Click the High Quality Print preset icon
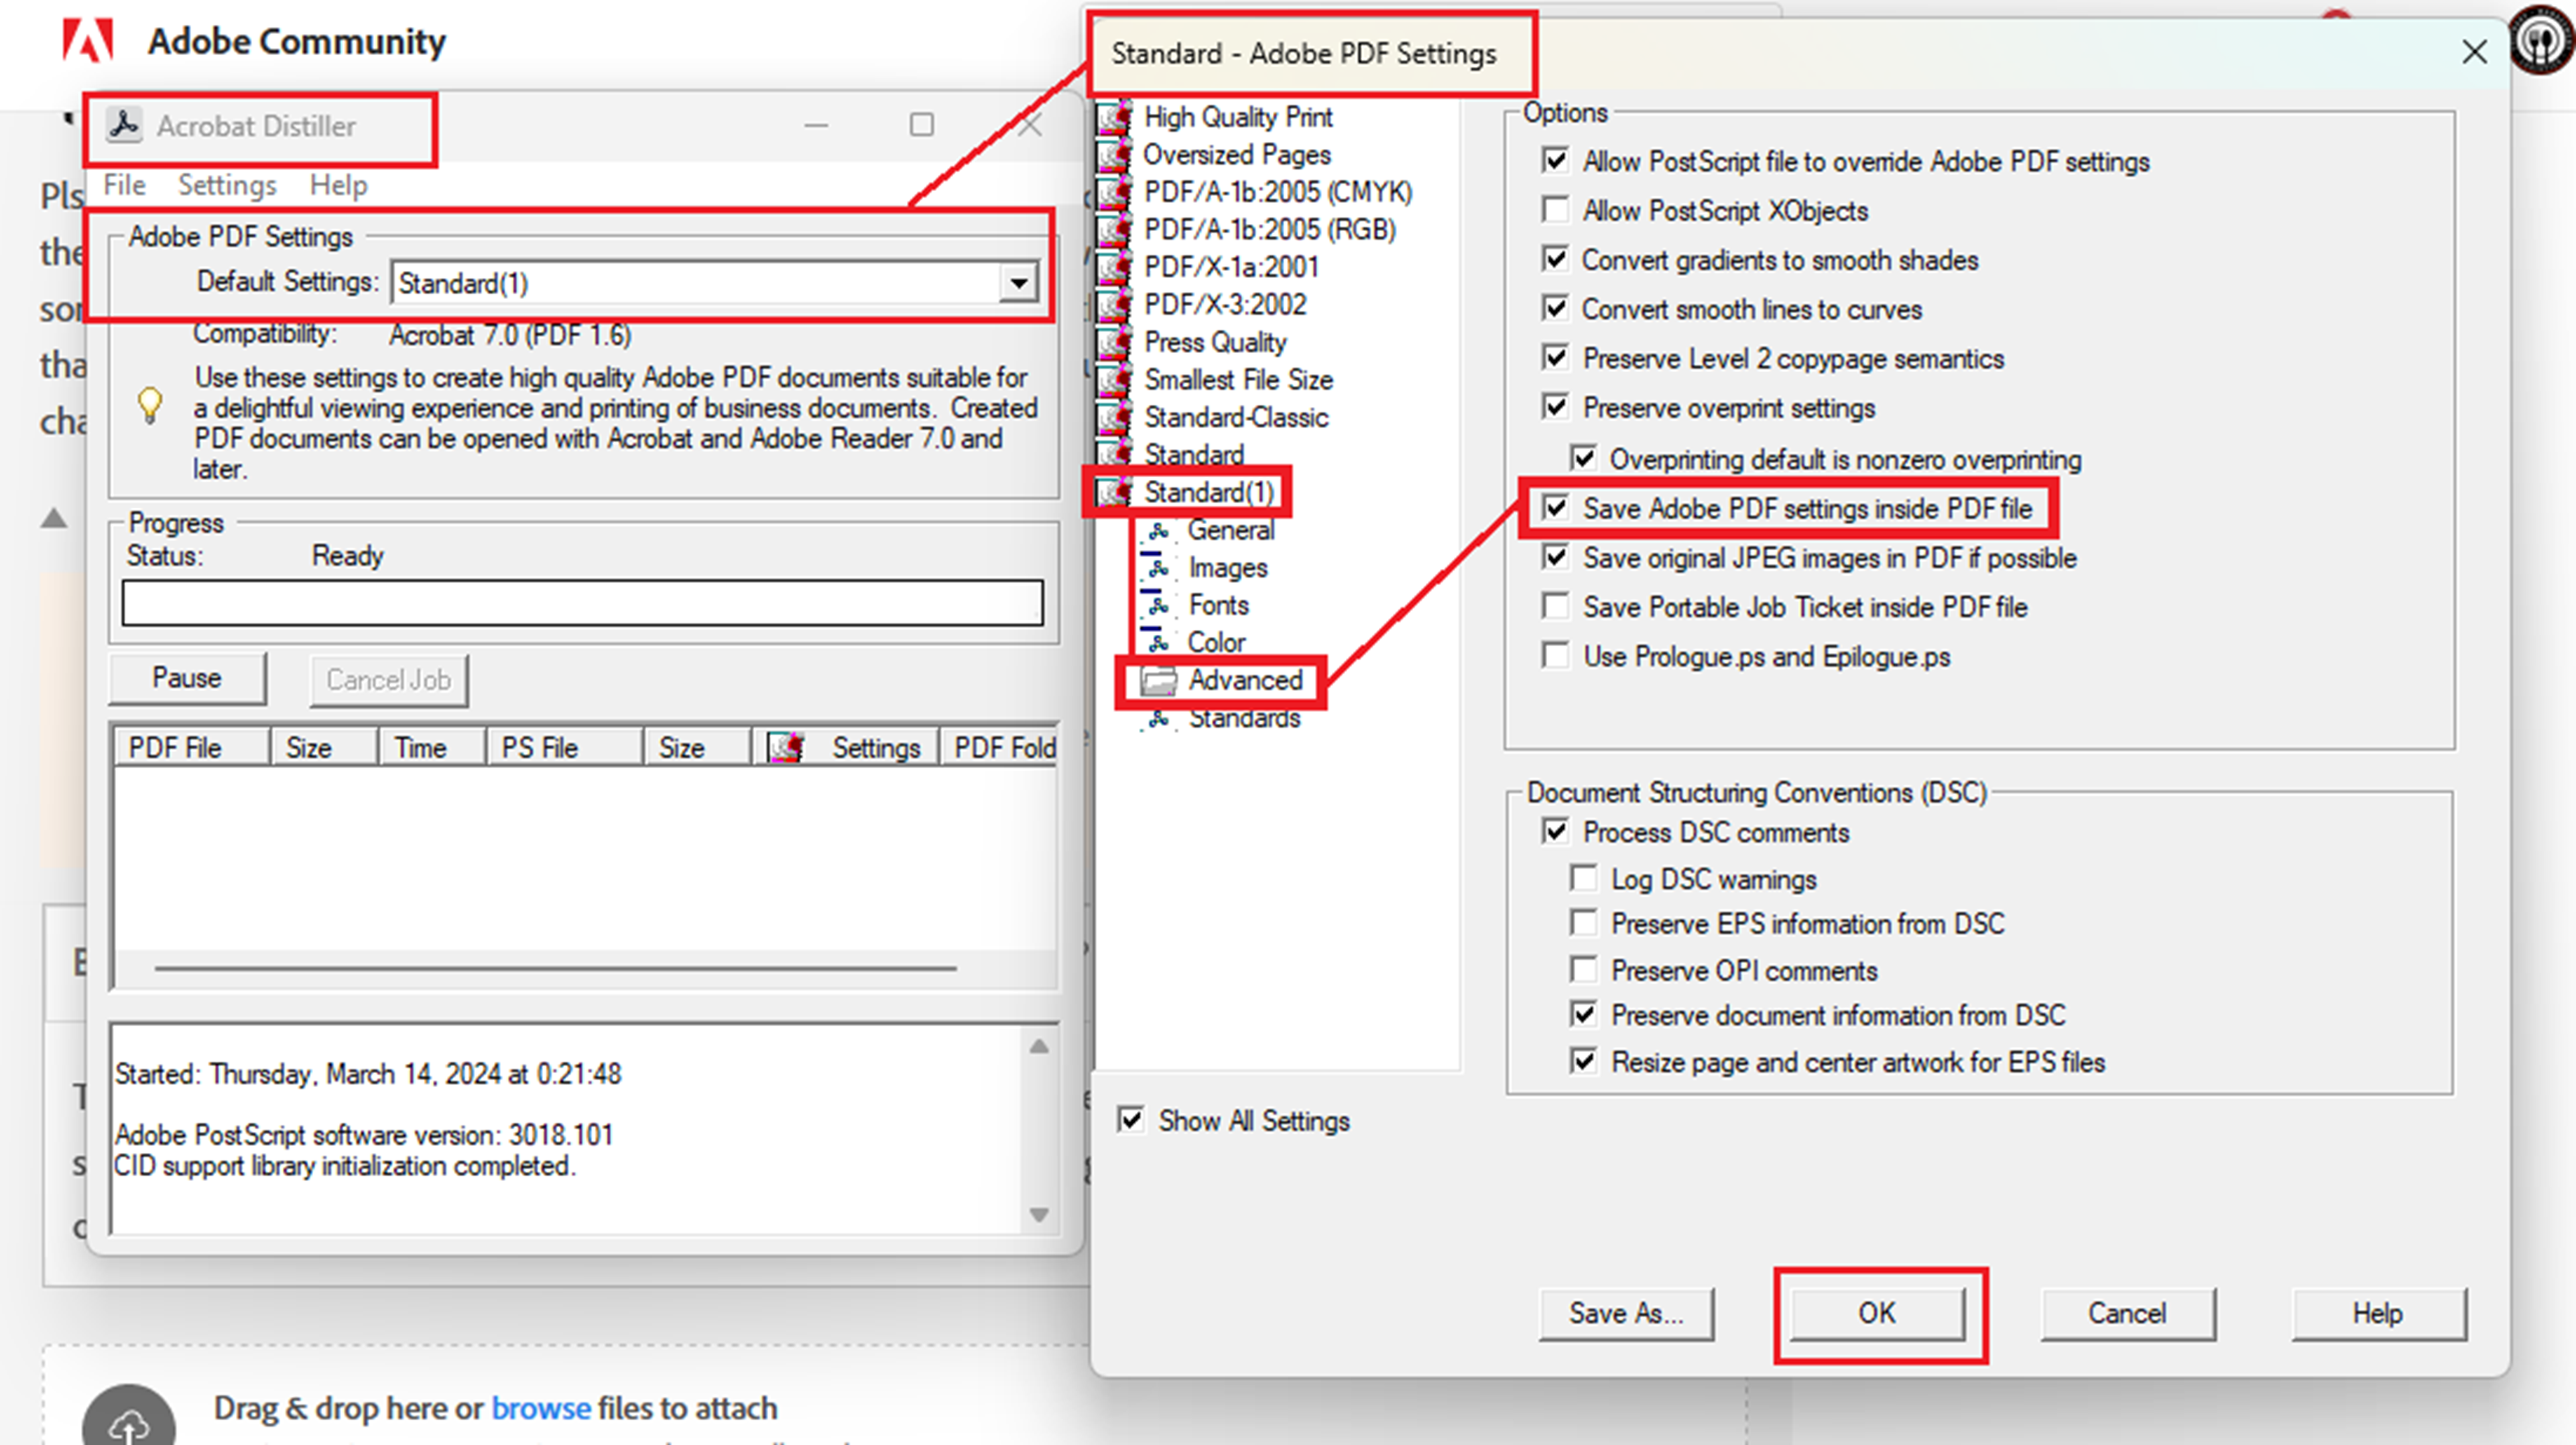2576x1445 pixels. point(1113,117)
